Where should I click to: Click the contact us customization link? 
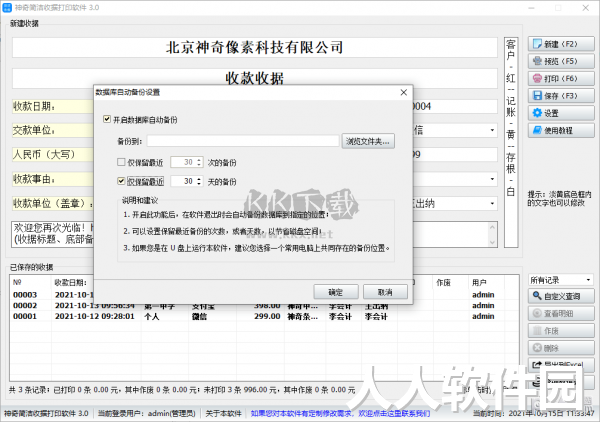[x=340, y=414]
